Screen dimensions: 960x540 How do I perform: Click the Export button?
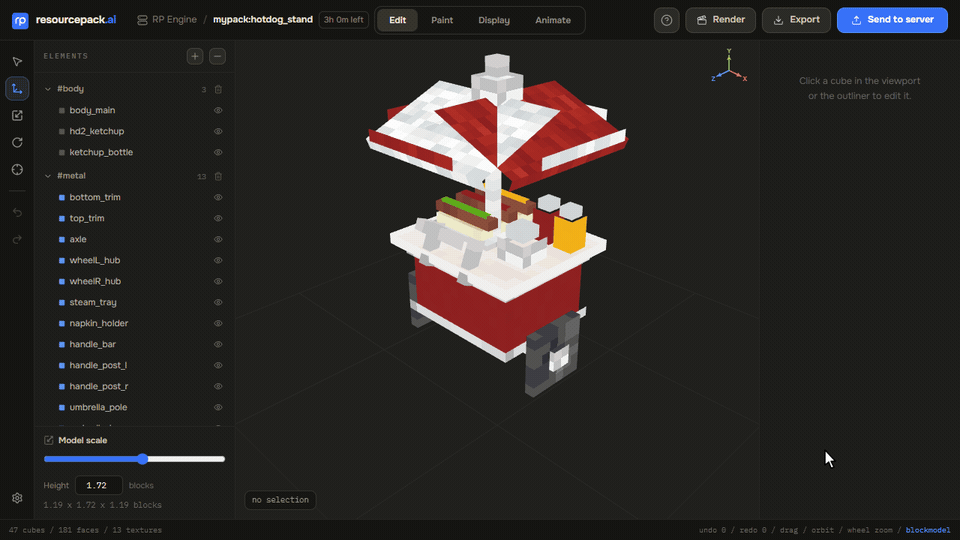[x=797, y=20]
